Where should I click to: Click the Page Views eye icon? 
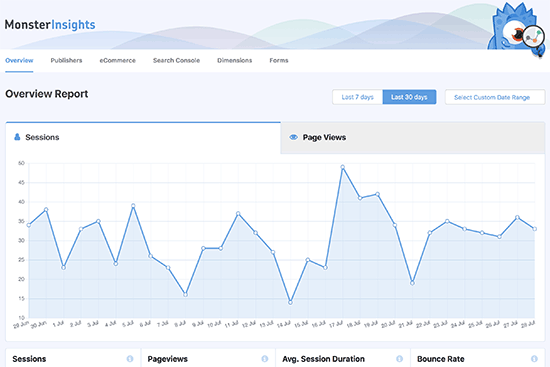point(293,137)
